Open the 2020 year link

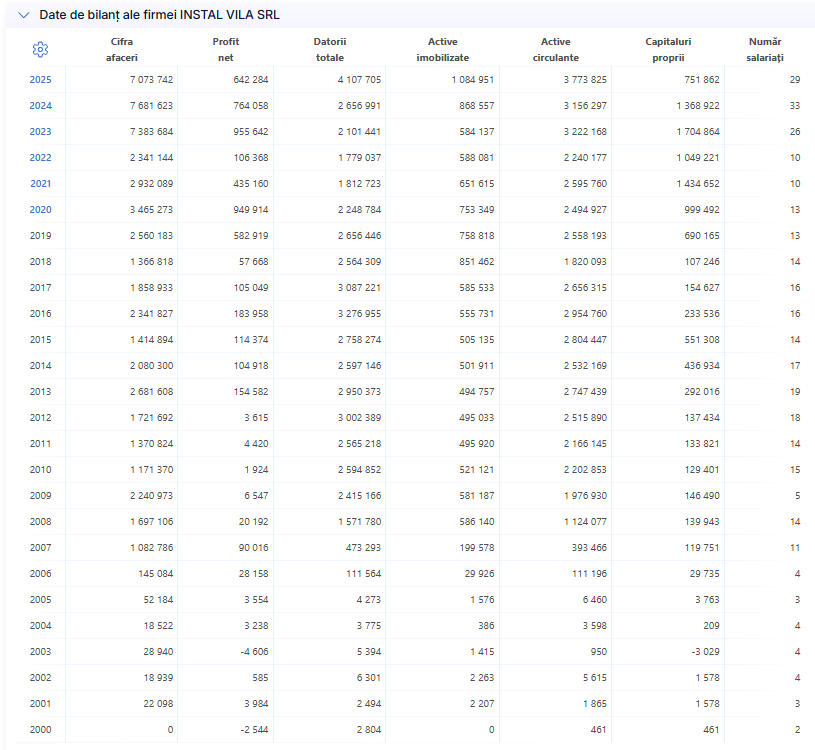(41, 209)
